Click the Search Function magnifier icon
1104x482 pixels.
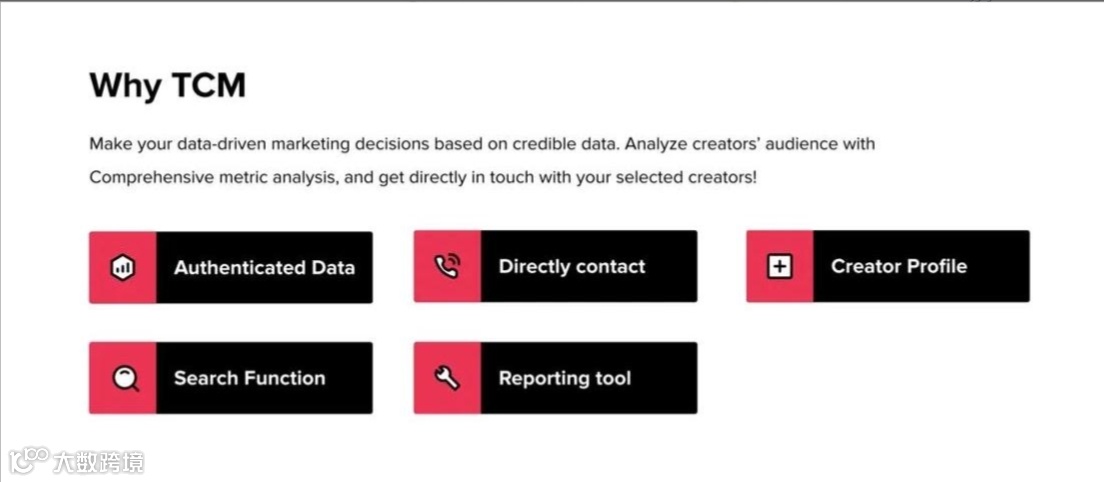click(x=123, y=378)
